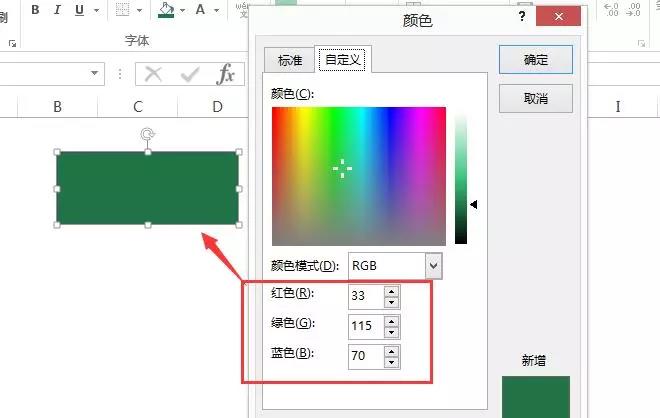Click the Insert Function fx icon
Image resolution: width=660 pixels, height=418 pixels.
[226, 74]
